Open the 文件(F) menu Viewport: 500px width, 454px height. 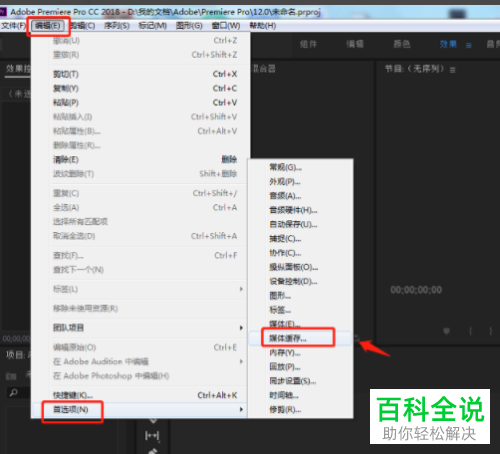point(13,26)
